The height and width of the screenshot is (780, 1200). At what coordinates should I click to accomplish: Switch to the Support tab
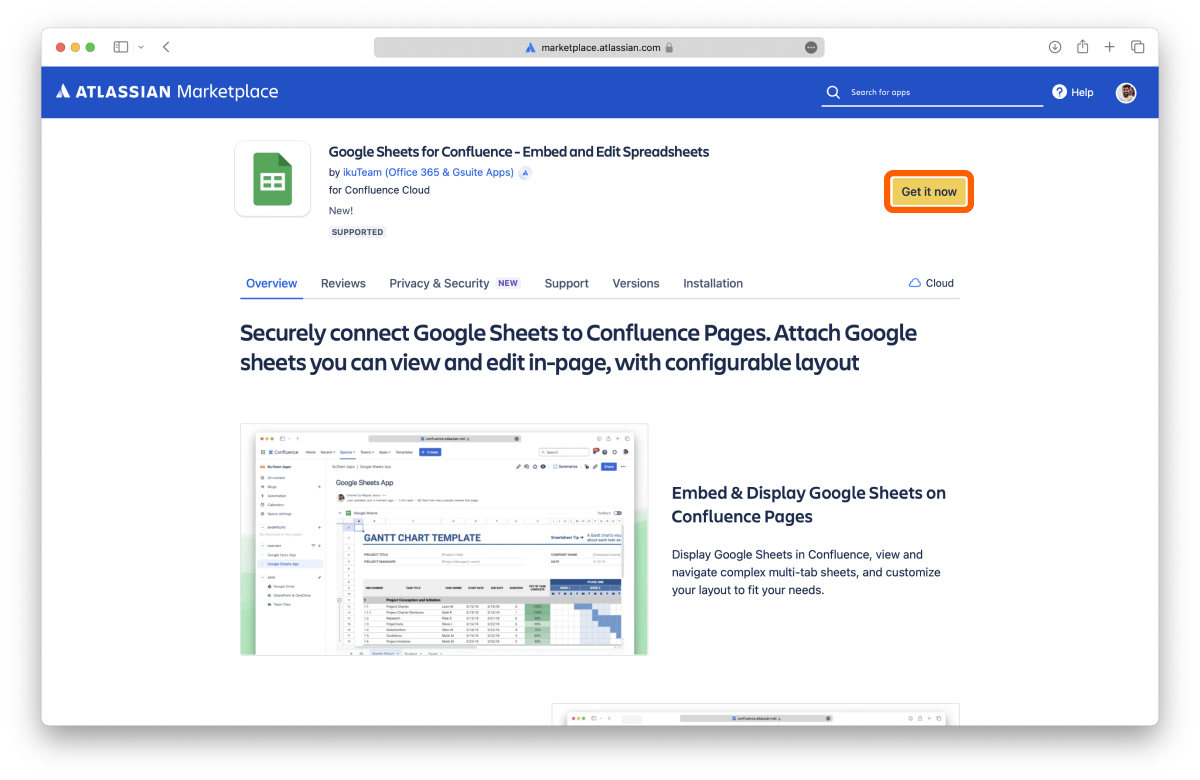point(566,283)
